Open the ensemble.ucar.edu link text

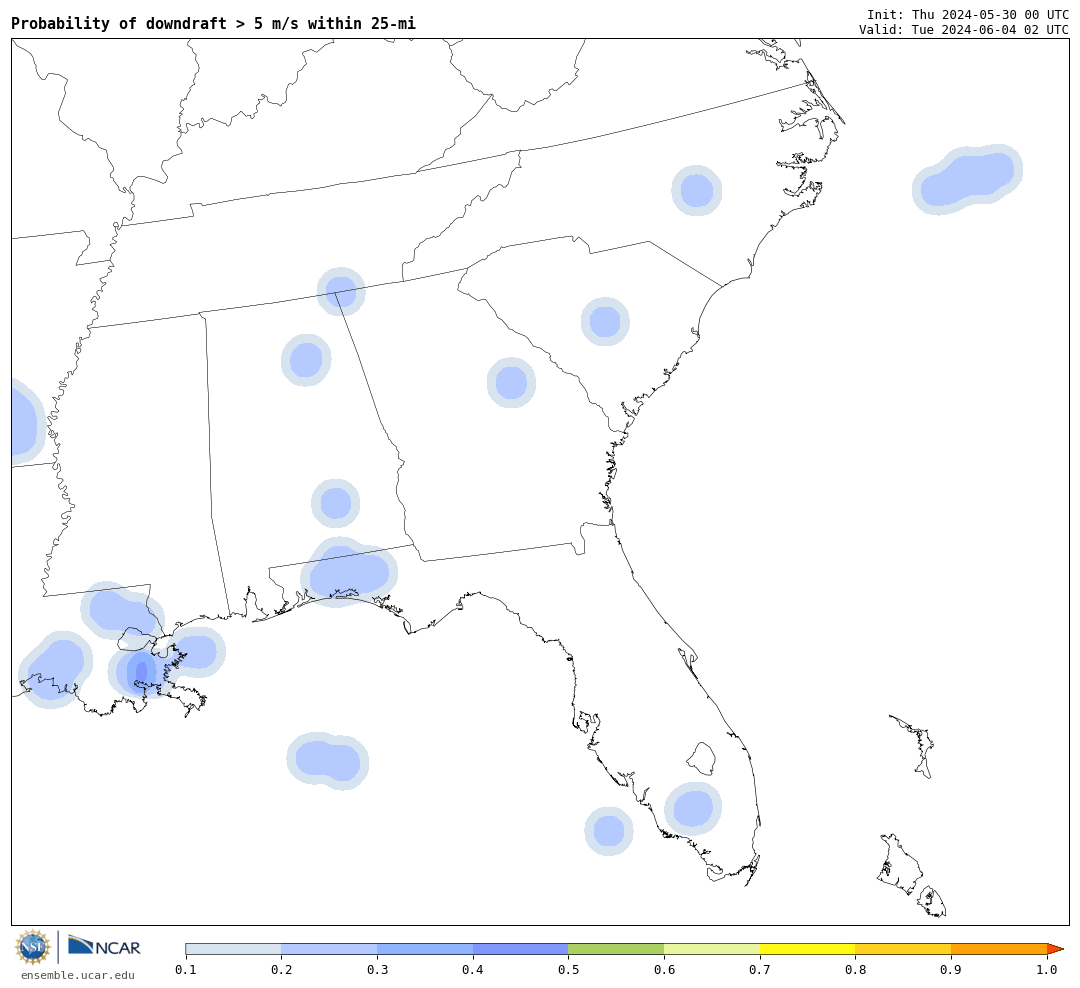(x=78, y=975)
